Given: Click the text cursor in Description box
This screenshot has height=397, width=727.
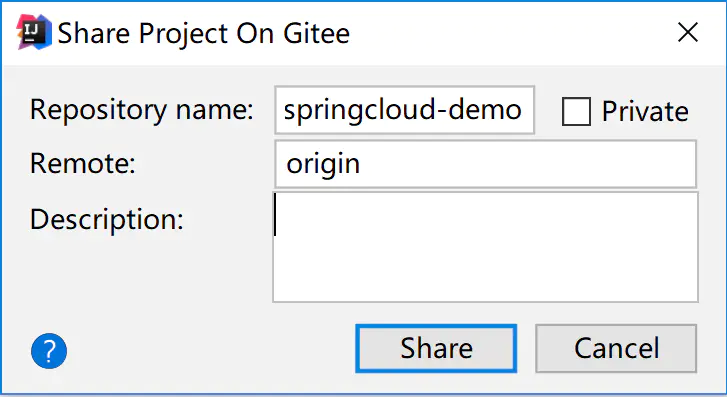Looking at the screenshot, I should (x=275, y=215).
